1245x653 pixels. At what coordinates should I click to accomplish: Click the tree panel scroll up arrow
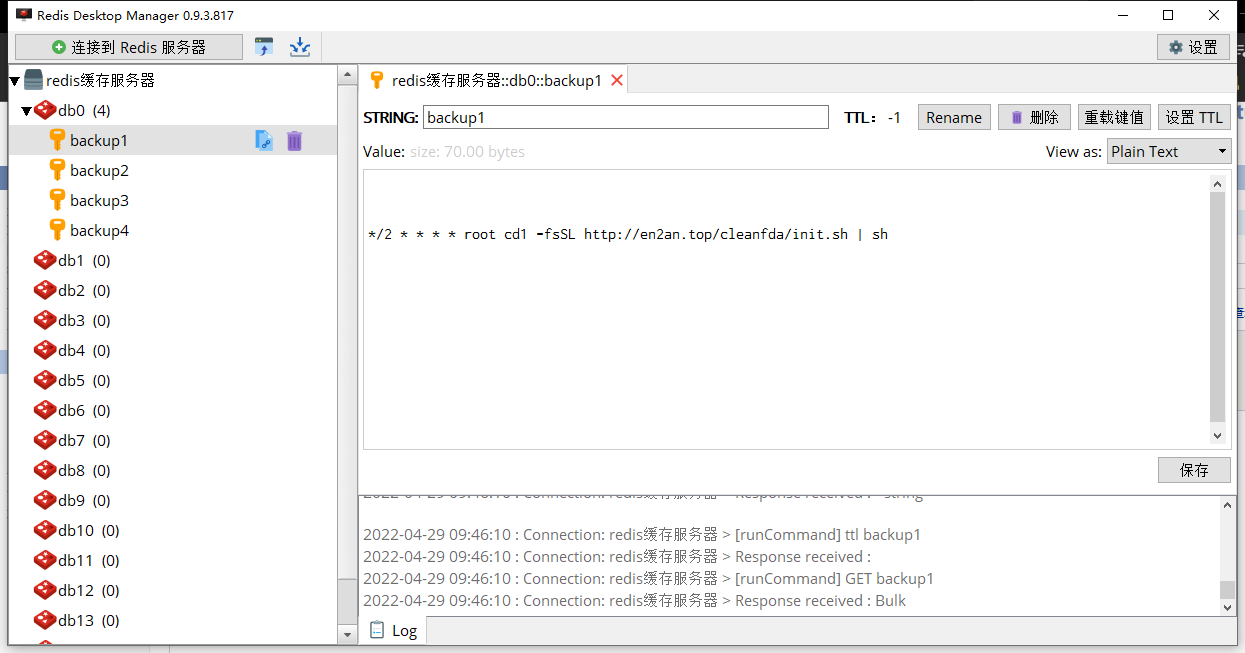[348, 75]
